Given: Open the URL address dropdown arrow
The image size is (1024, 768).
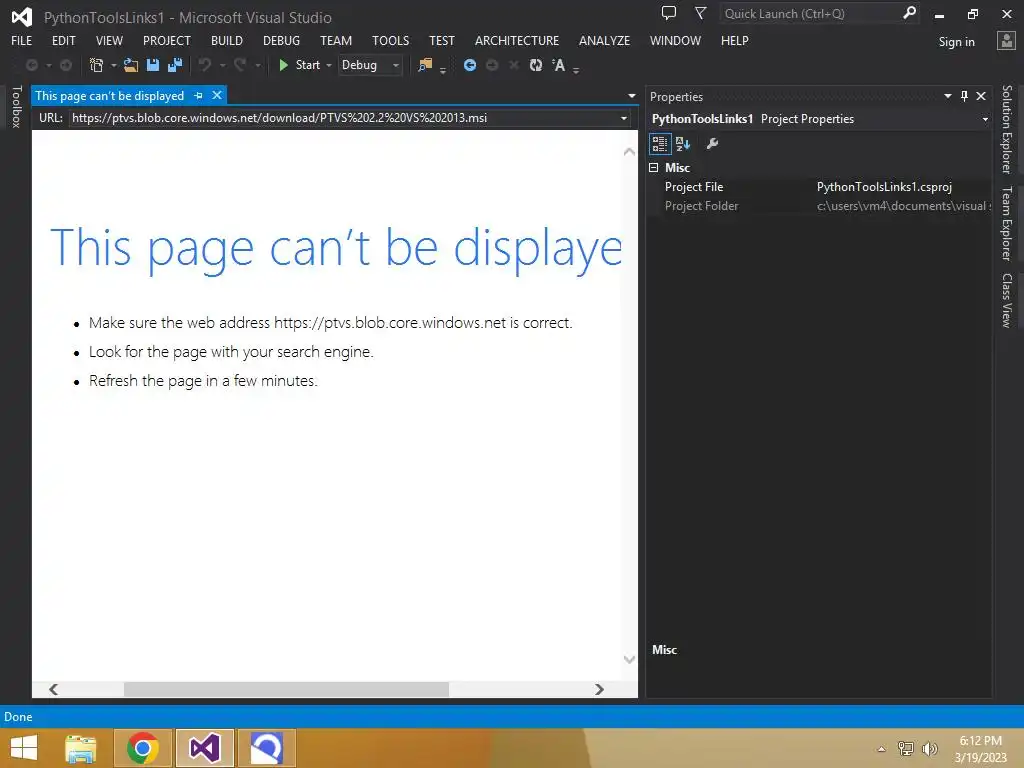Looking at the screenshot, I should tap(624, 118).
